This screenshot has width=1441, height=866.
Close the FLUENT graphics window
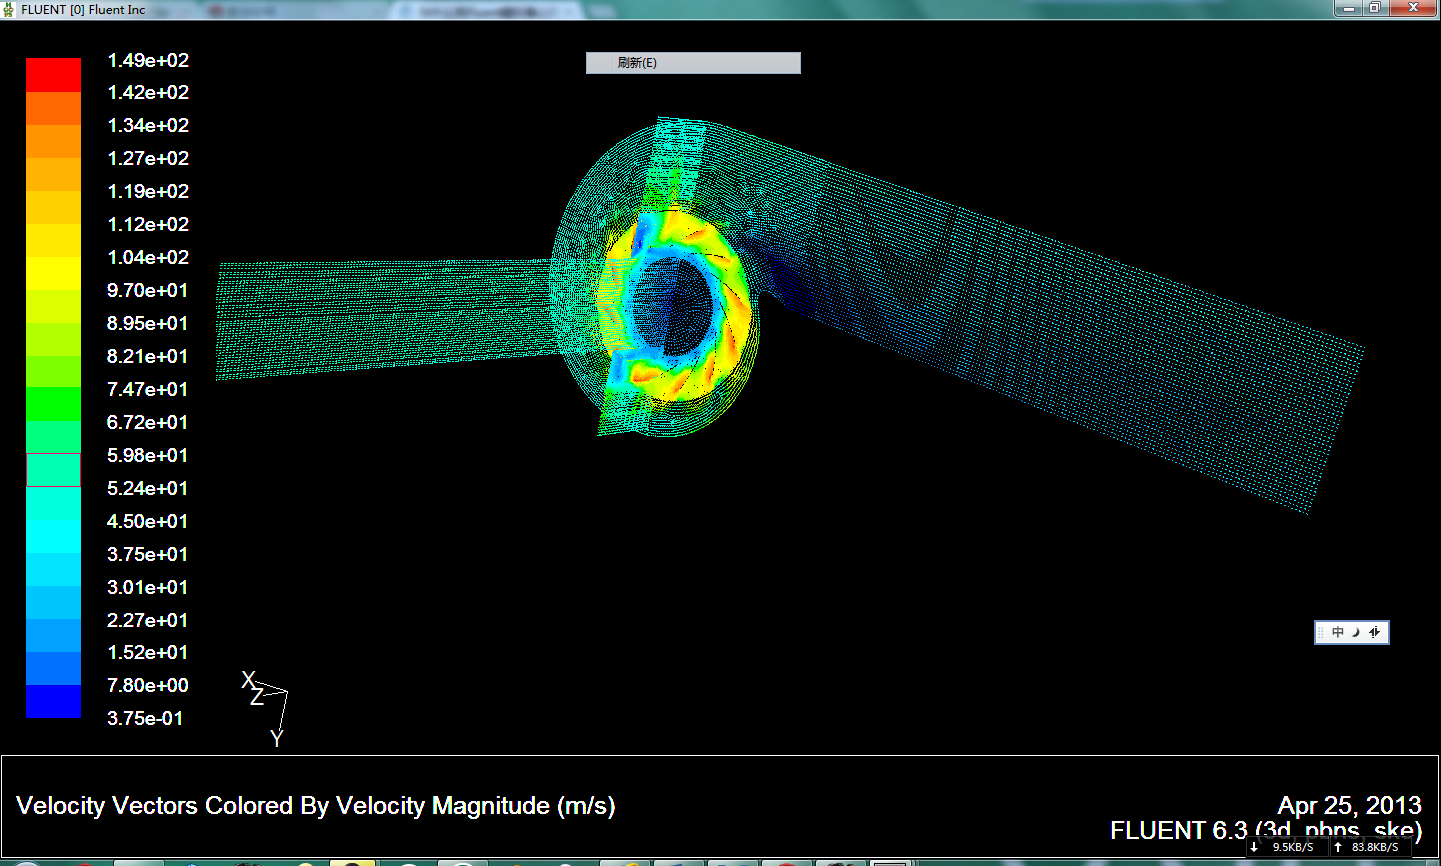tap(1413, 8)
